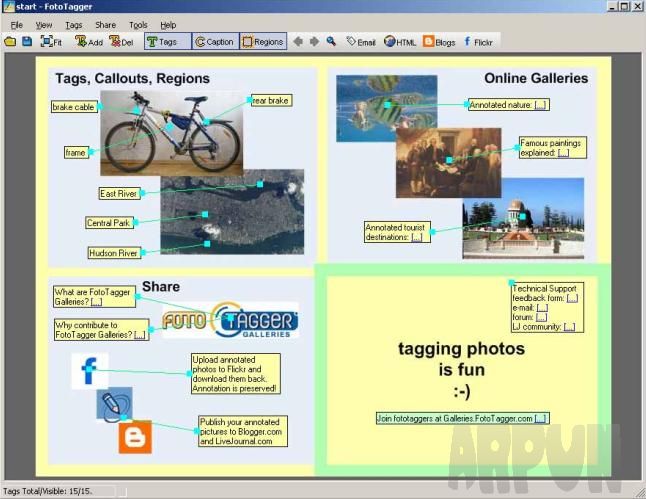Open the LJ community link
646x499 pixels.
[569, 327]
